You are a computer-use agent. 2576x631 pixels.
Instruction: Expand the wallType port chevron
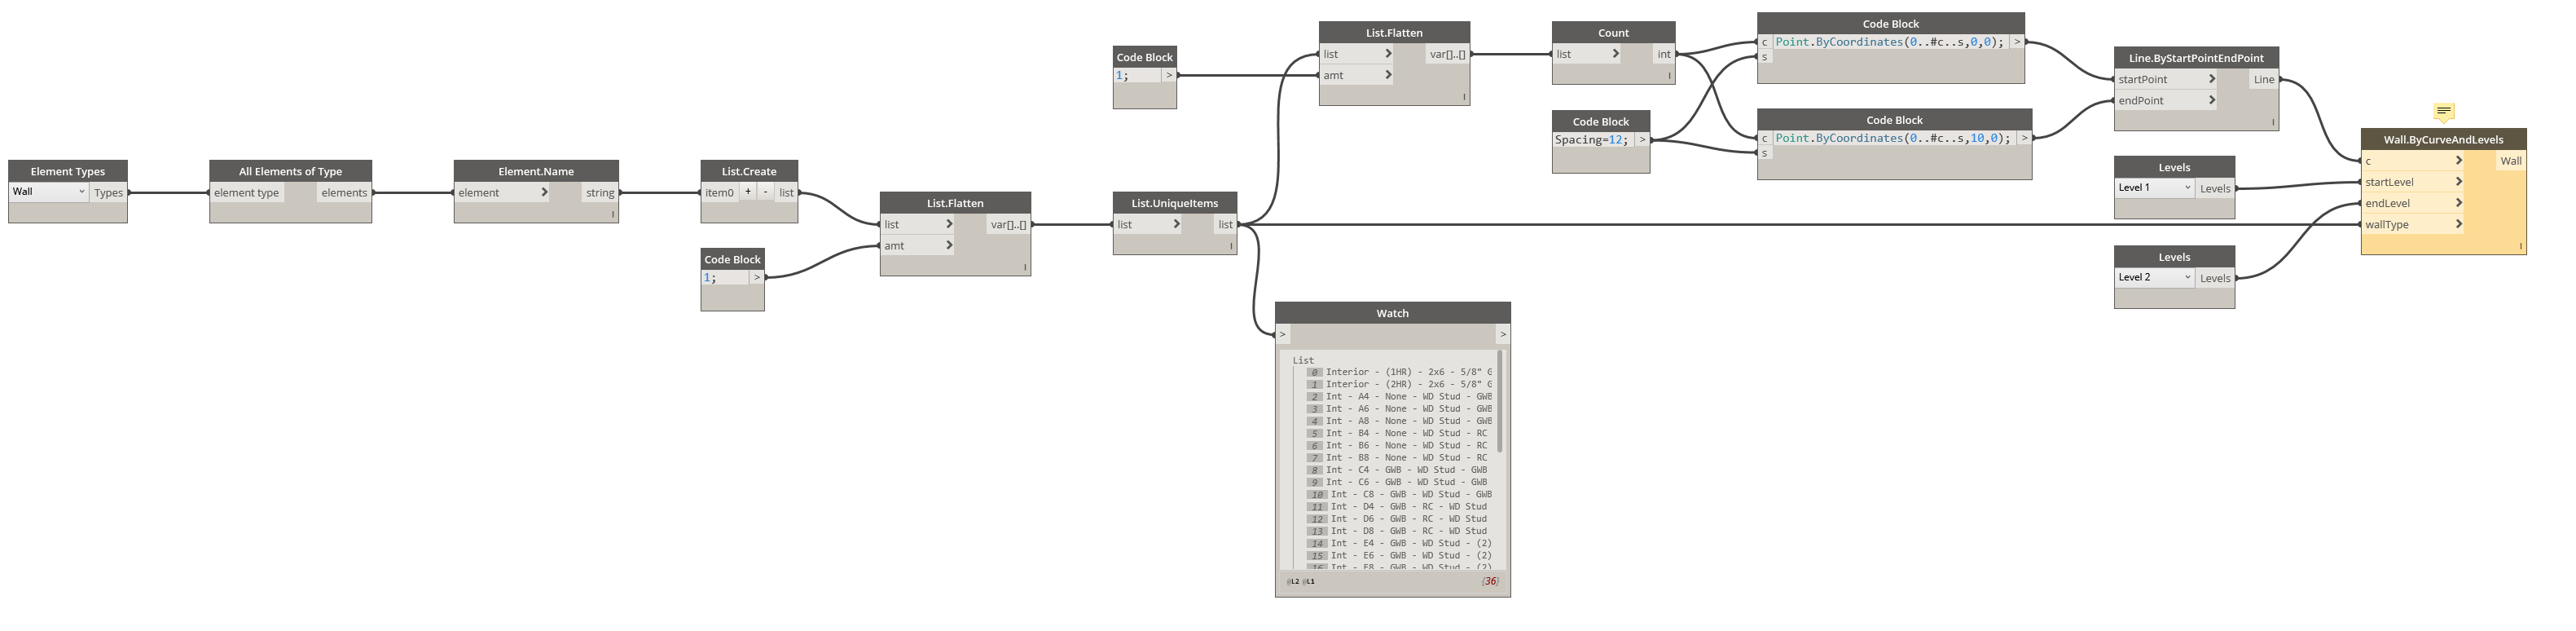(x=2458, y=224)
